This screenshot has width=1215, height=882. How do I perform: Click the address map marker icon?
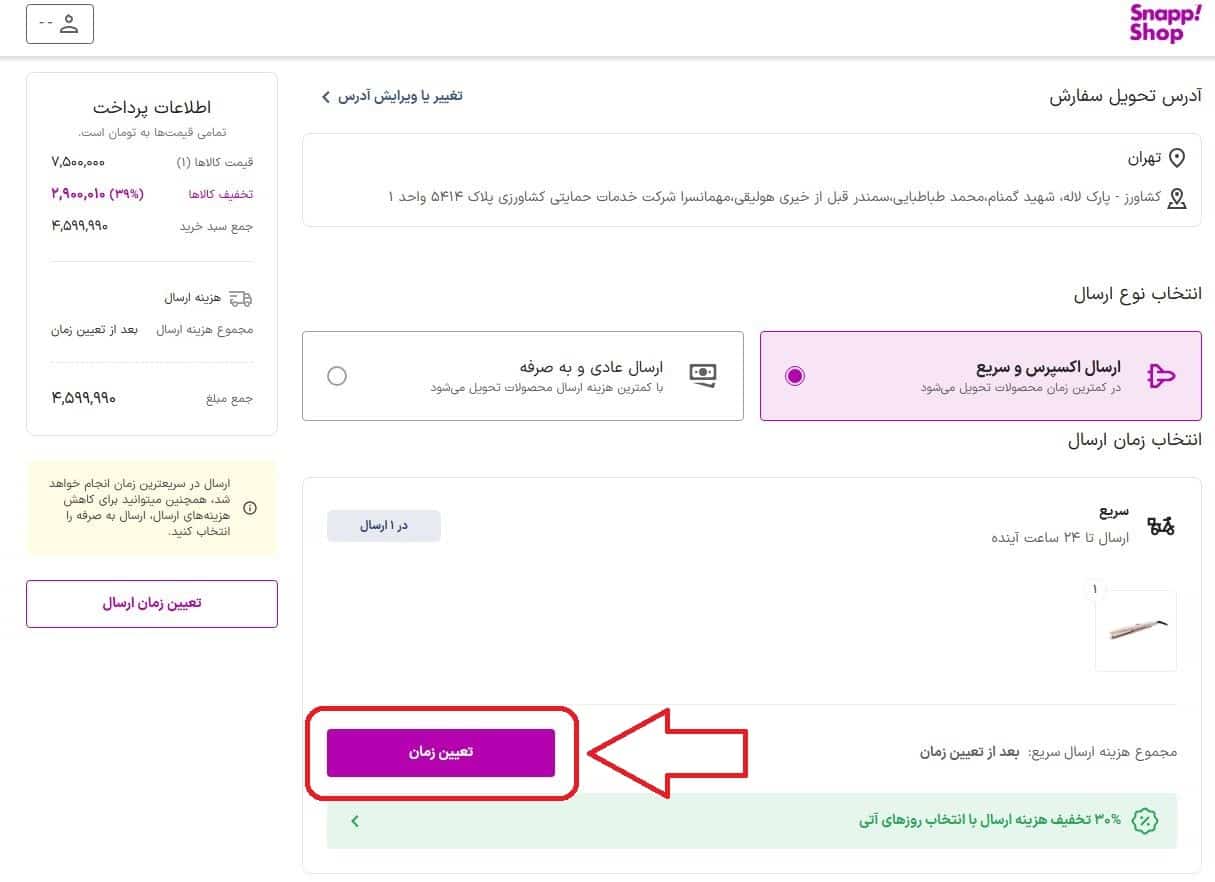click(1177, 198)
